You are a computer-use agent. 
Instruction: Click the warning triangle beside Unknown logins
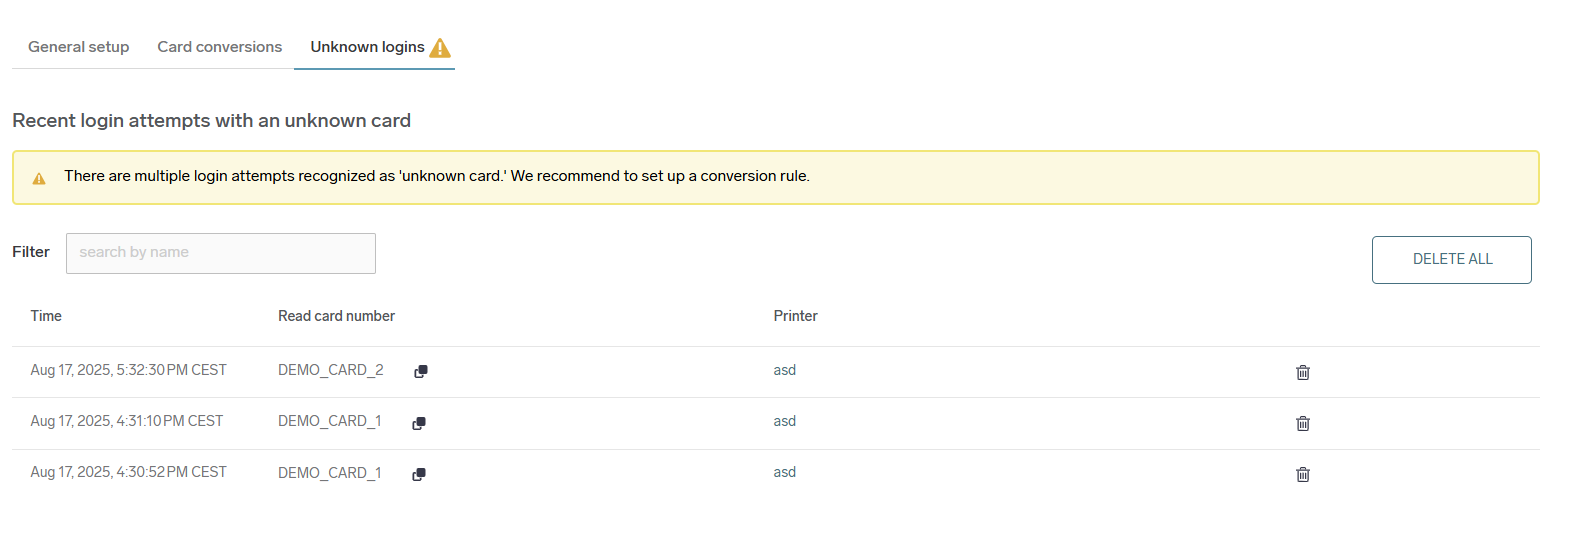point(440,47)
